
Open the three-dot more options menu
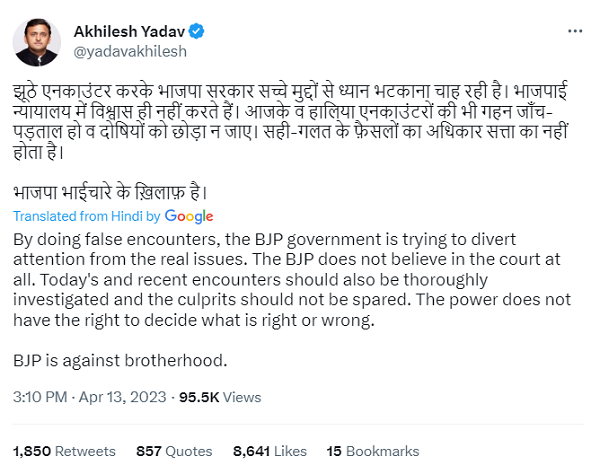[x=571, y=31]
